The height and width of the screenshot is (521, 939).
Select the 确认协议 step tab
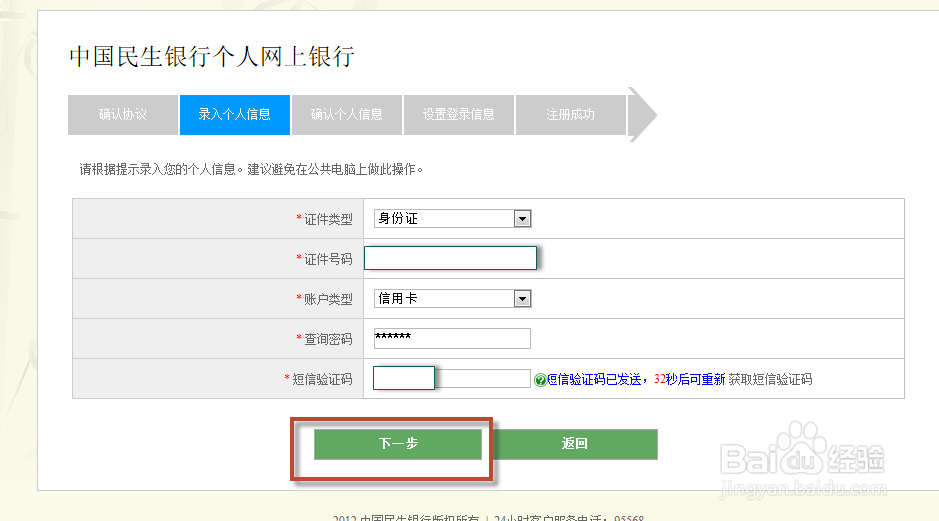tap(123, 114)
